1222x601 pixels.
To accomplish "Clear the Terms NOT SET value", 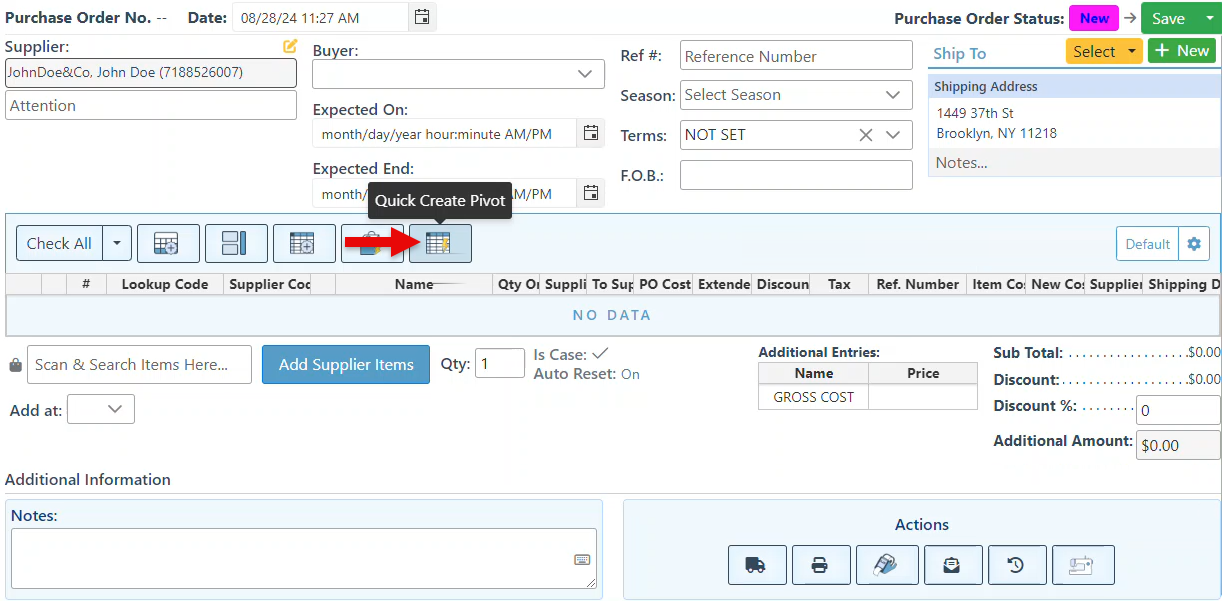I will 866,135.
